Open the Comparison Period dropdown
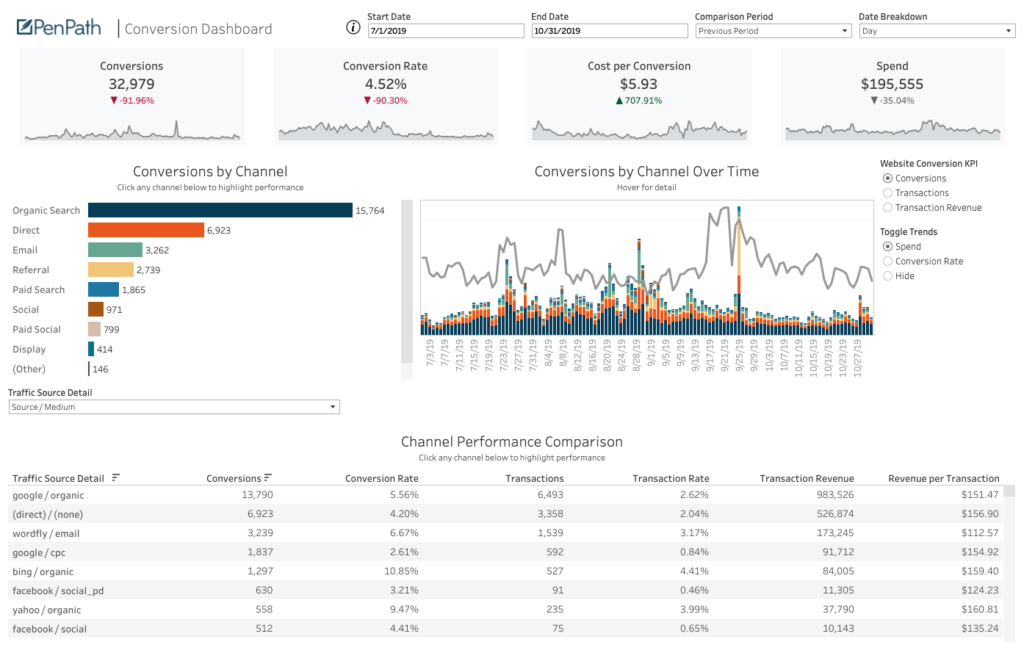This screenshot has height=650, width=1024. tap(771, 30)
